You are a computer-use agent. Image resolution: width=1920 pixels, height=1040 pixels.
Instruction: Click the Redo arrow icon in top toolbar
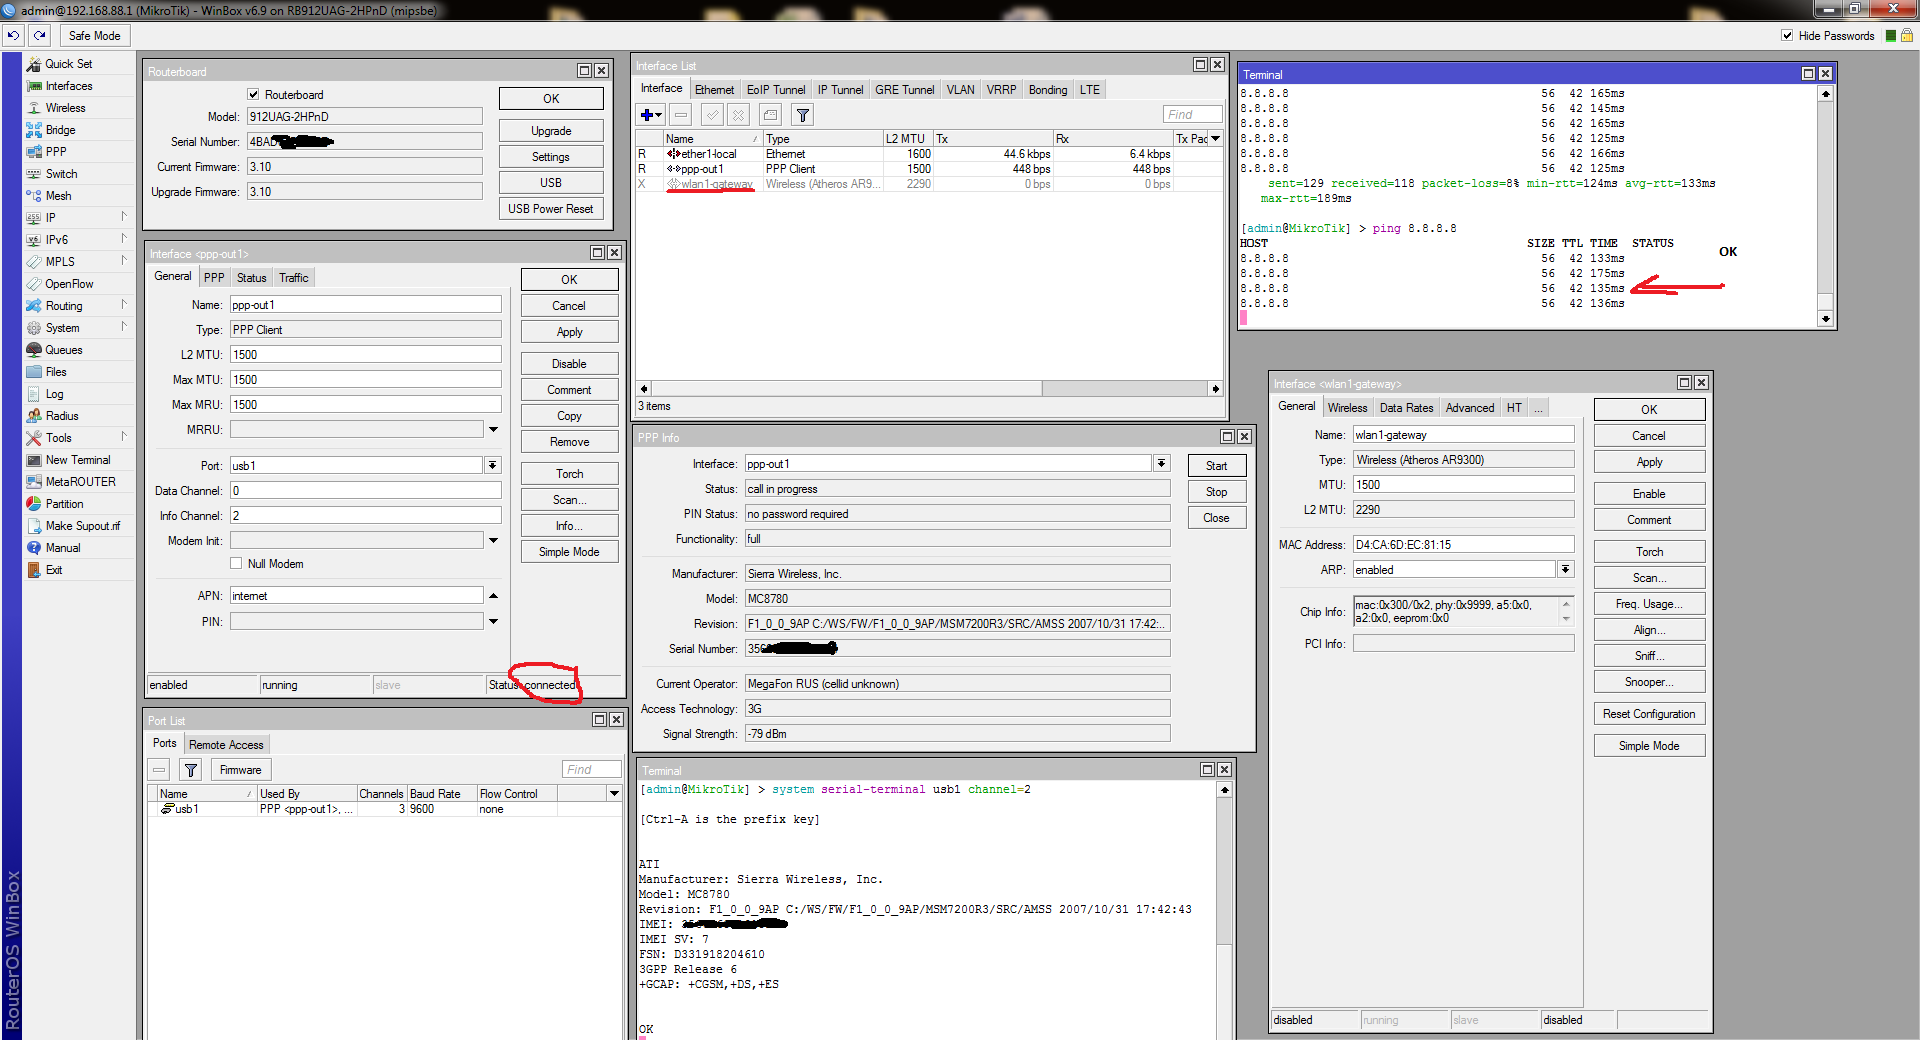pyautogui.click(x=40, y=35)
